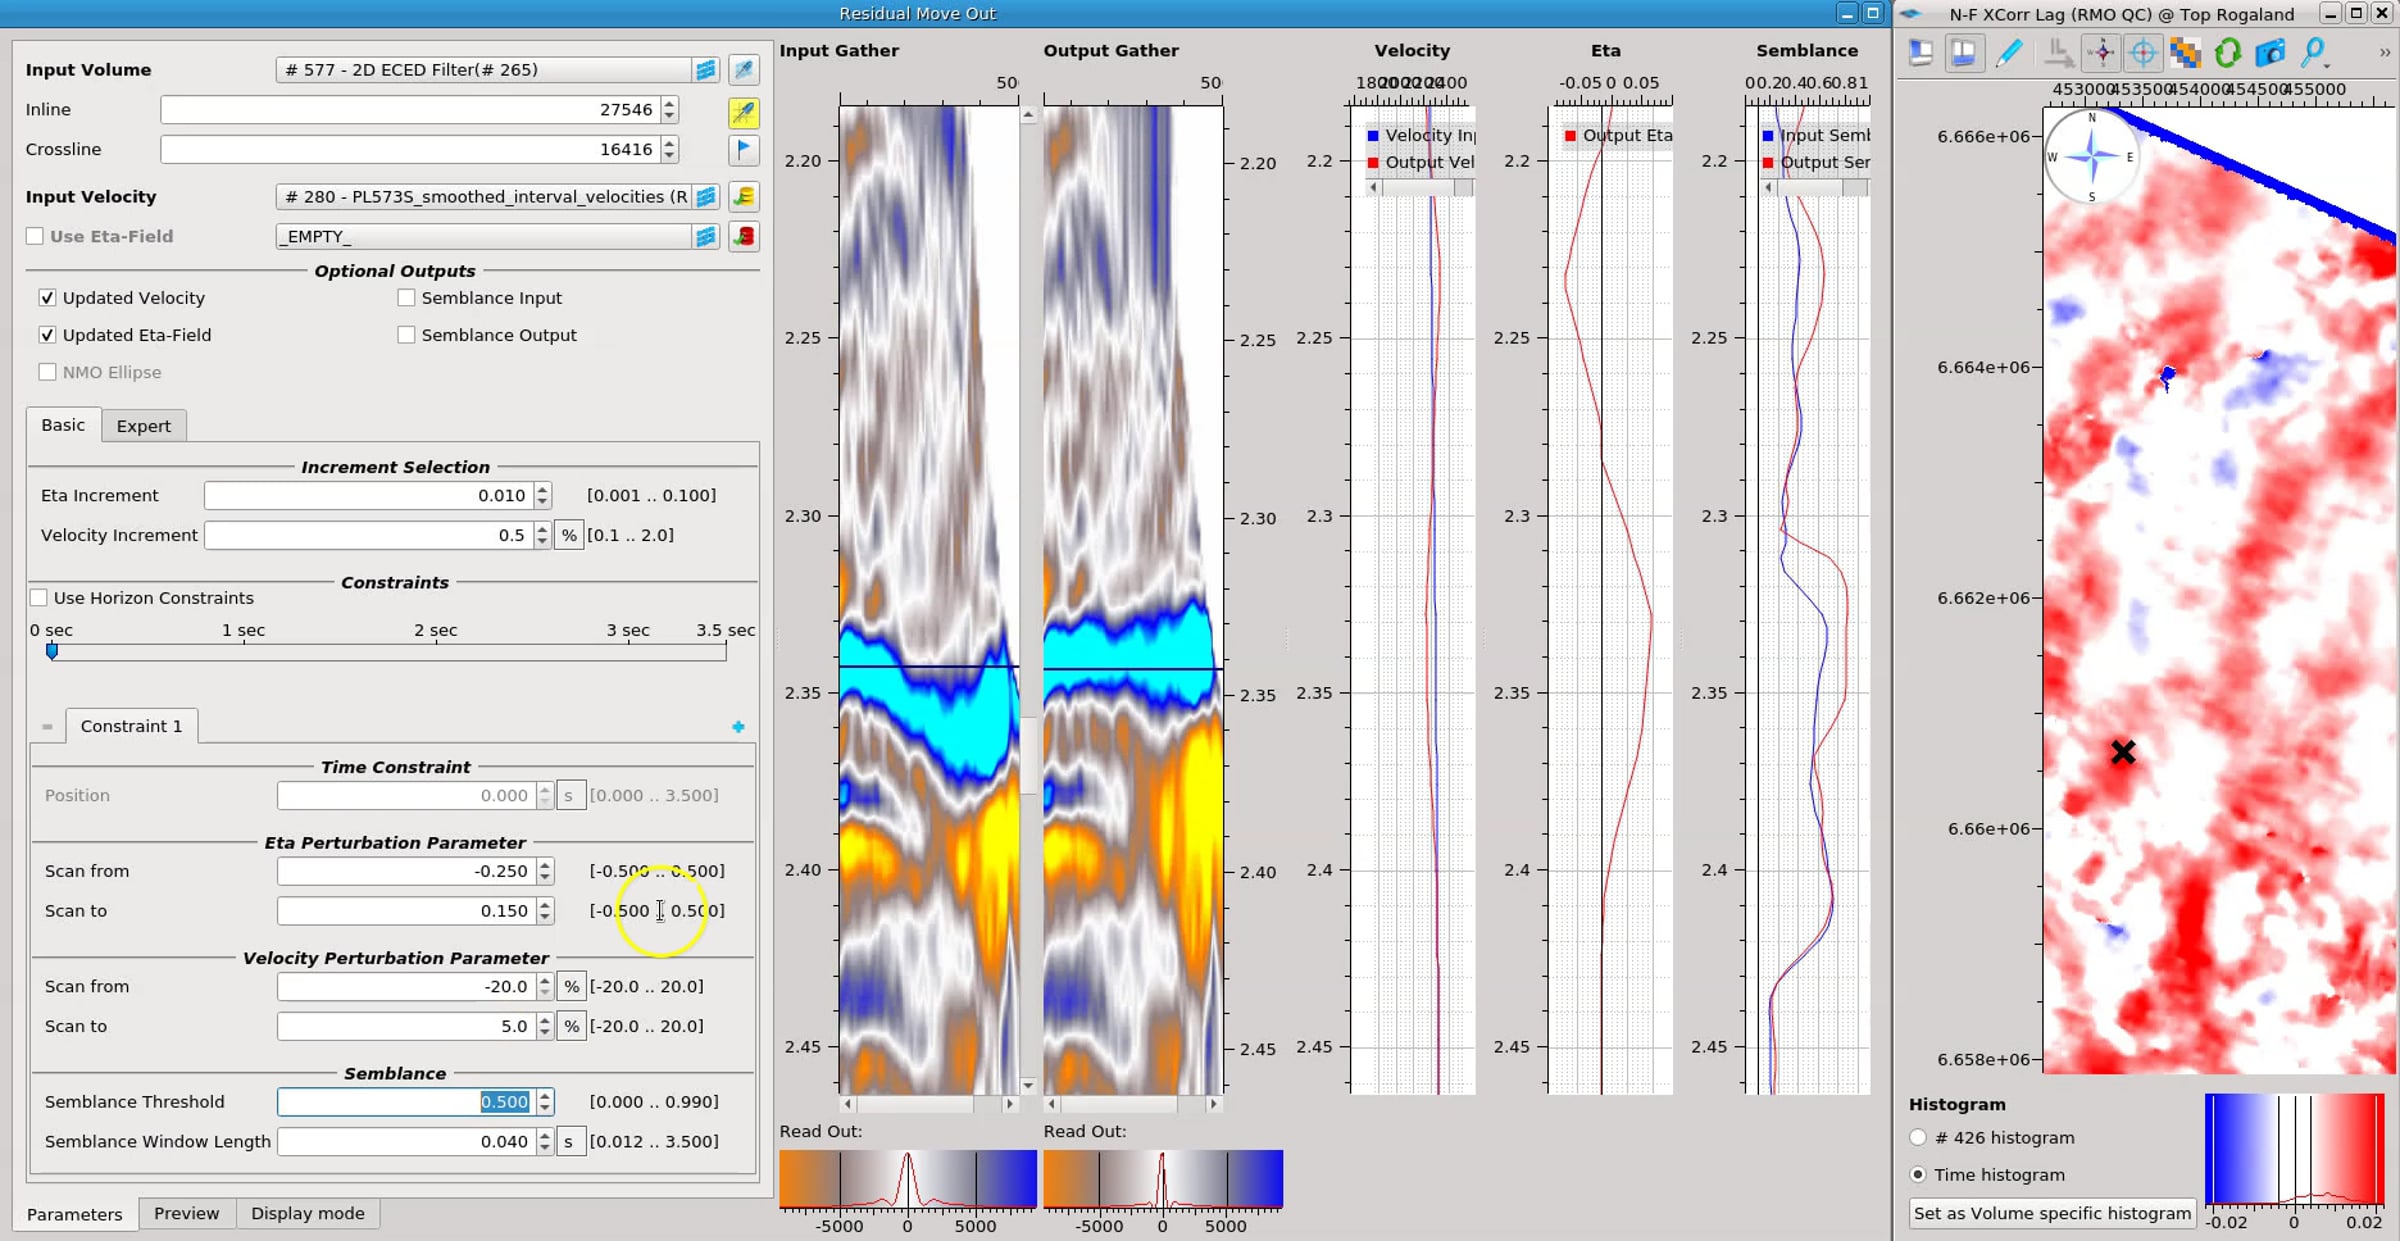Click the orange-blue checkerboard colormap icon
The image size is (2400, 1241).
tap(2185, 52)
